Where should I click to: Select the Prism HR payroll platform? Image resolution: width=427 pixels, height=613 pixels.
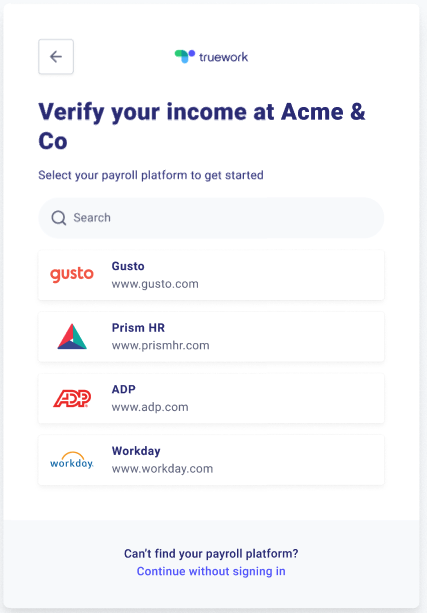[211, 337]
